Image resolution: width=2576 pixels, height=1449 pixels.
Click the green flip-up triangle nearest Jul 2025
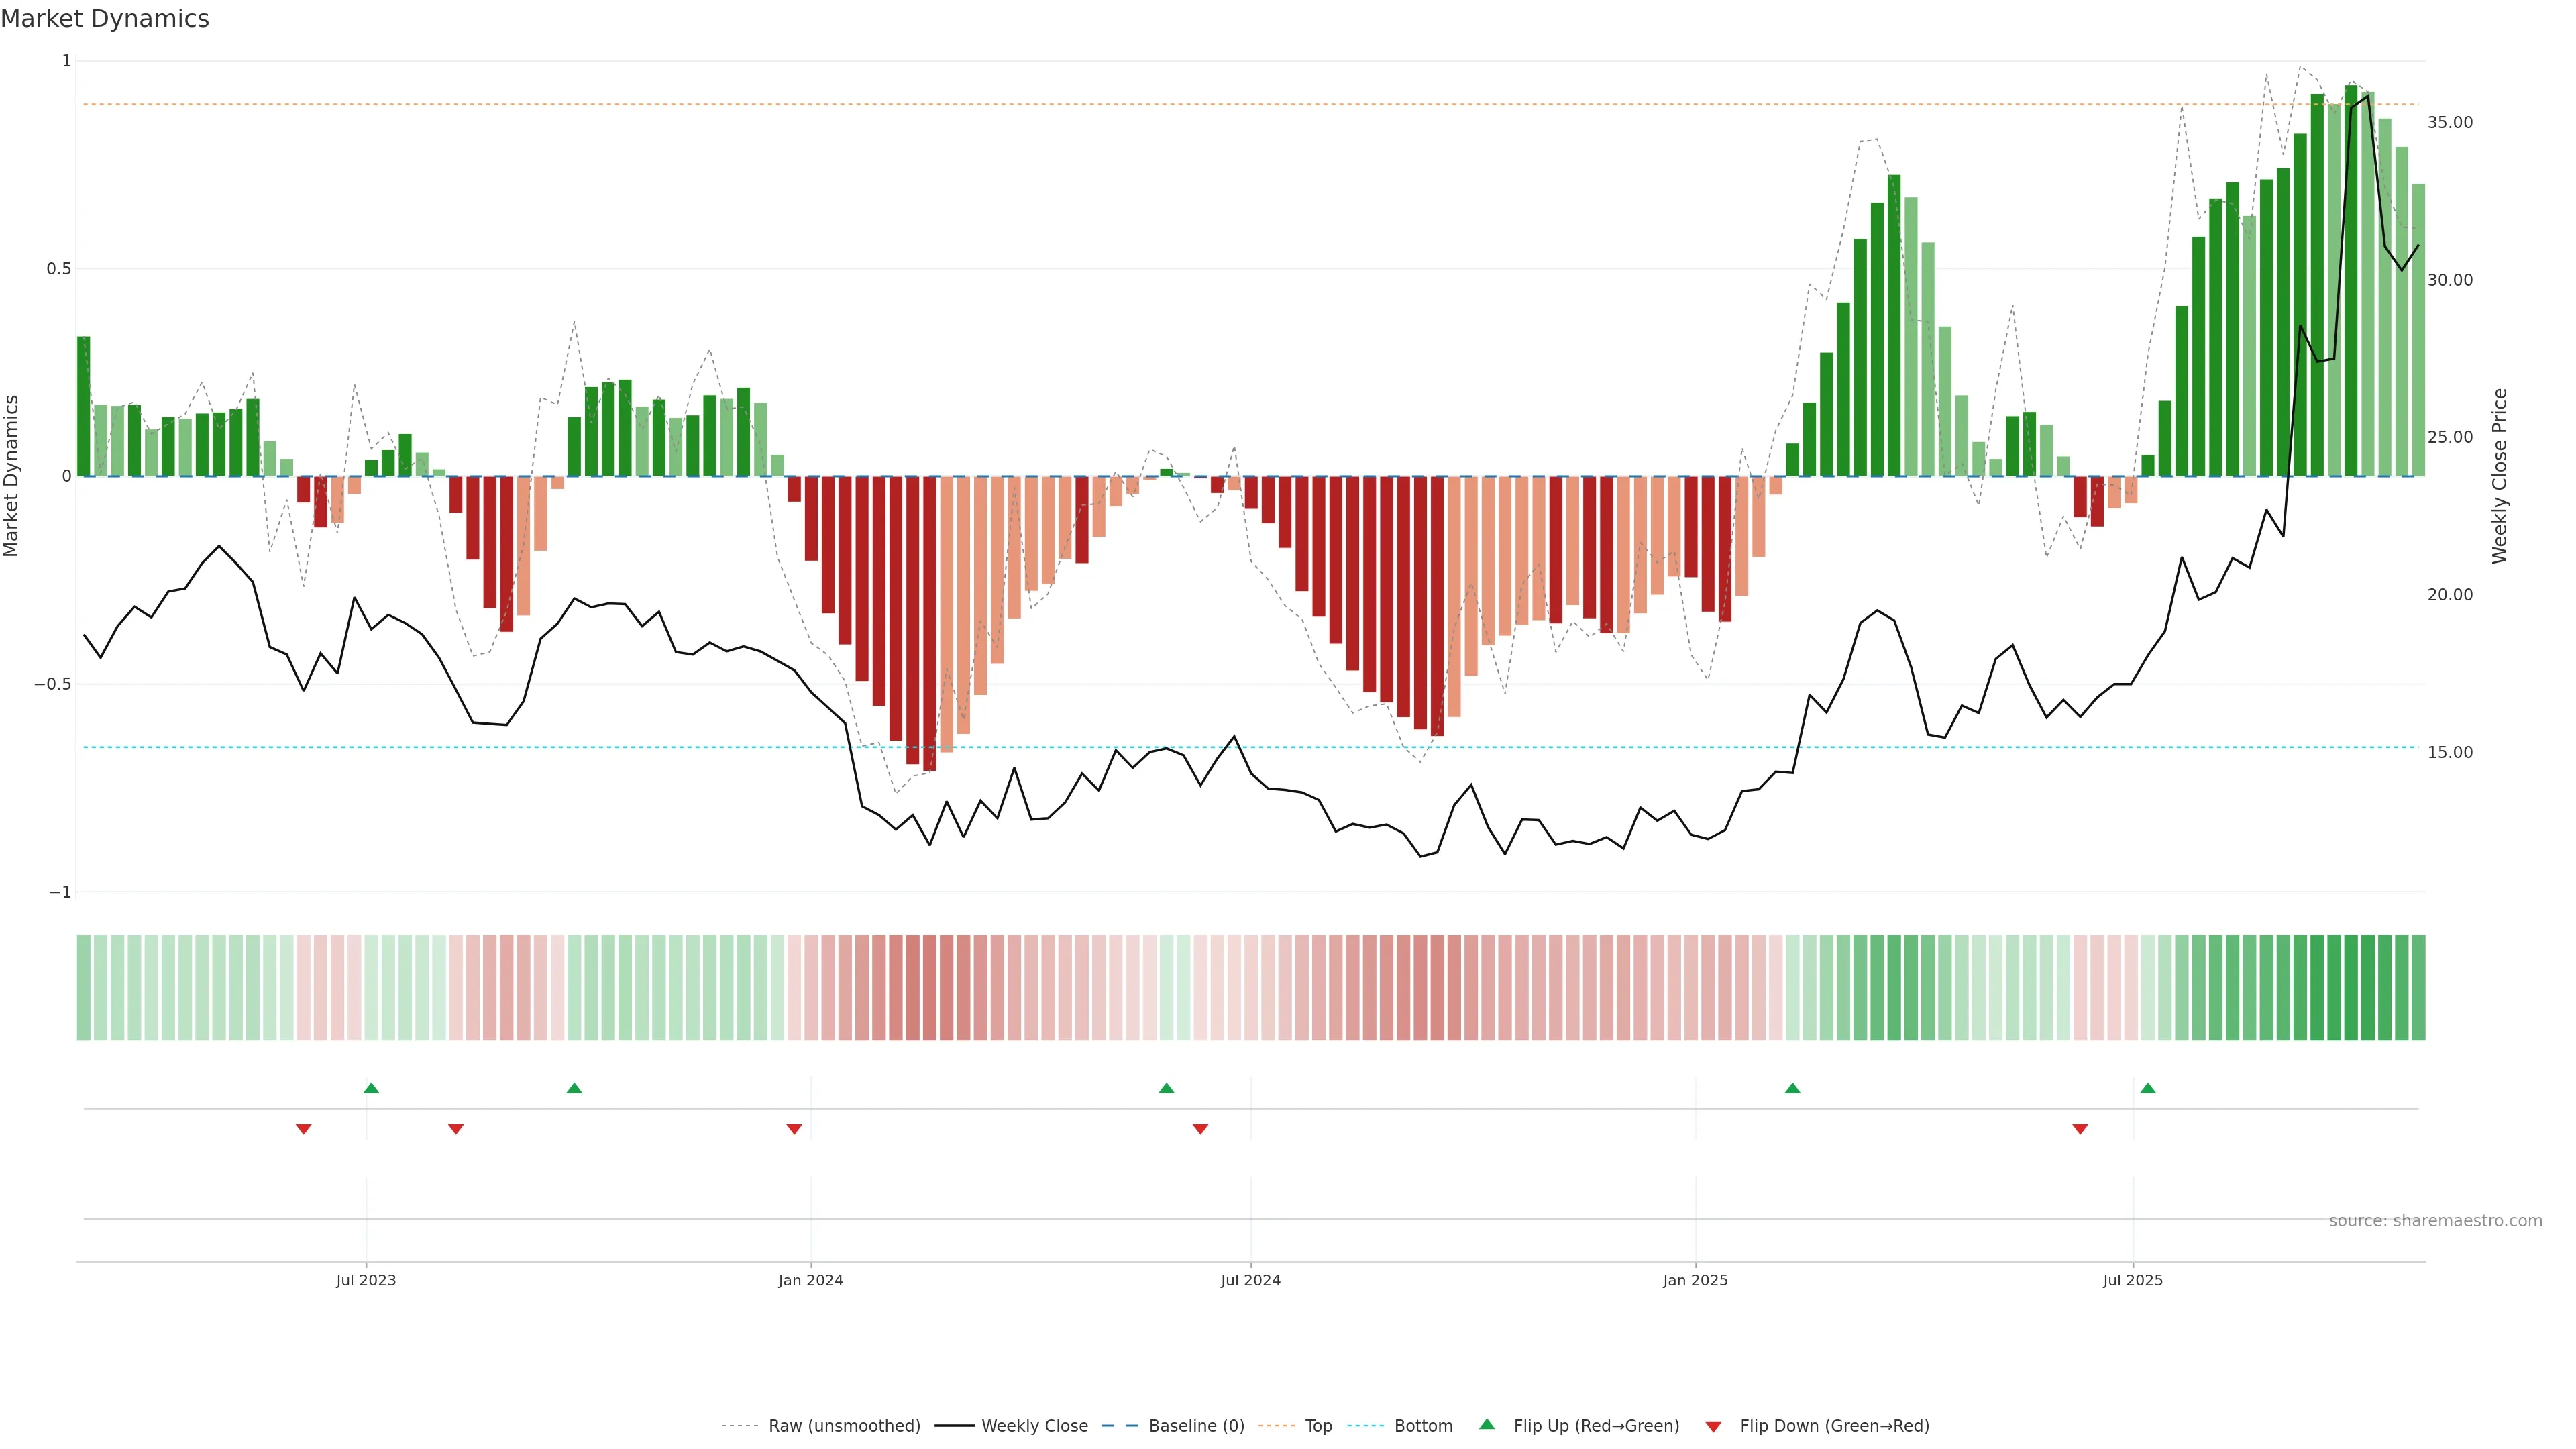2147,1088
